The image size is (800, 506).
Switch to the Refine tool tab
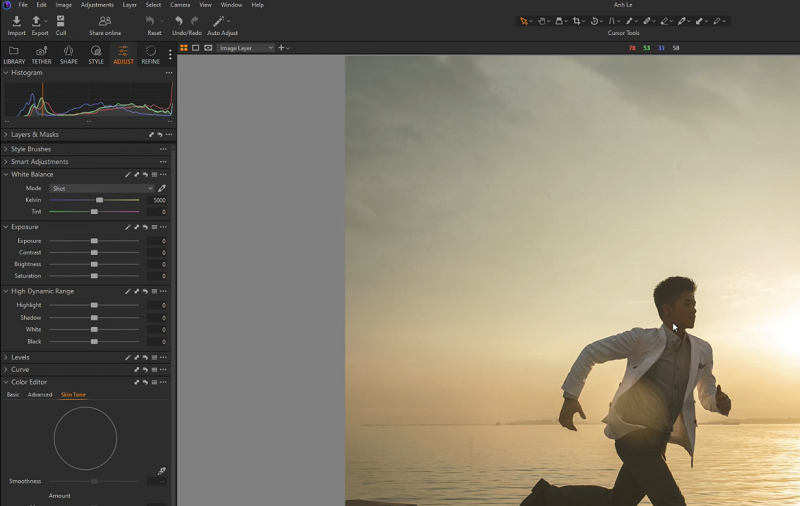coord(151,55)
